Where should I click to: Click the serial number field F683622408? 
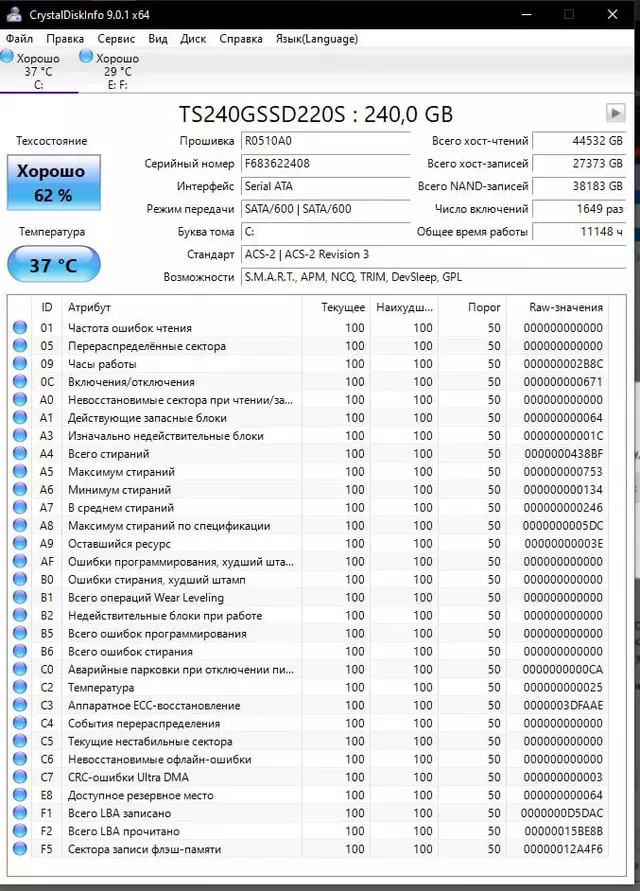[x=325, y=164]
